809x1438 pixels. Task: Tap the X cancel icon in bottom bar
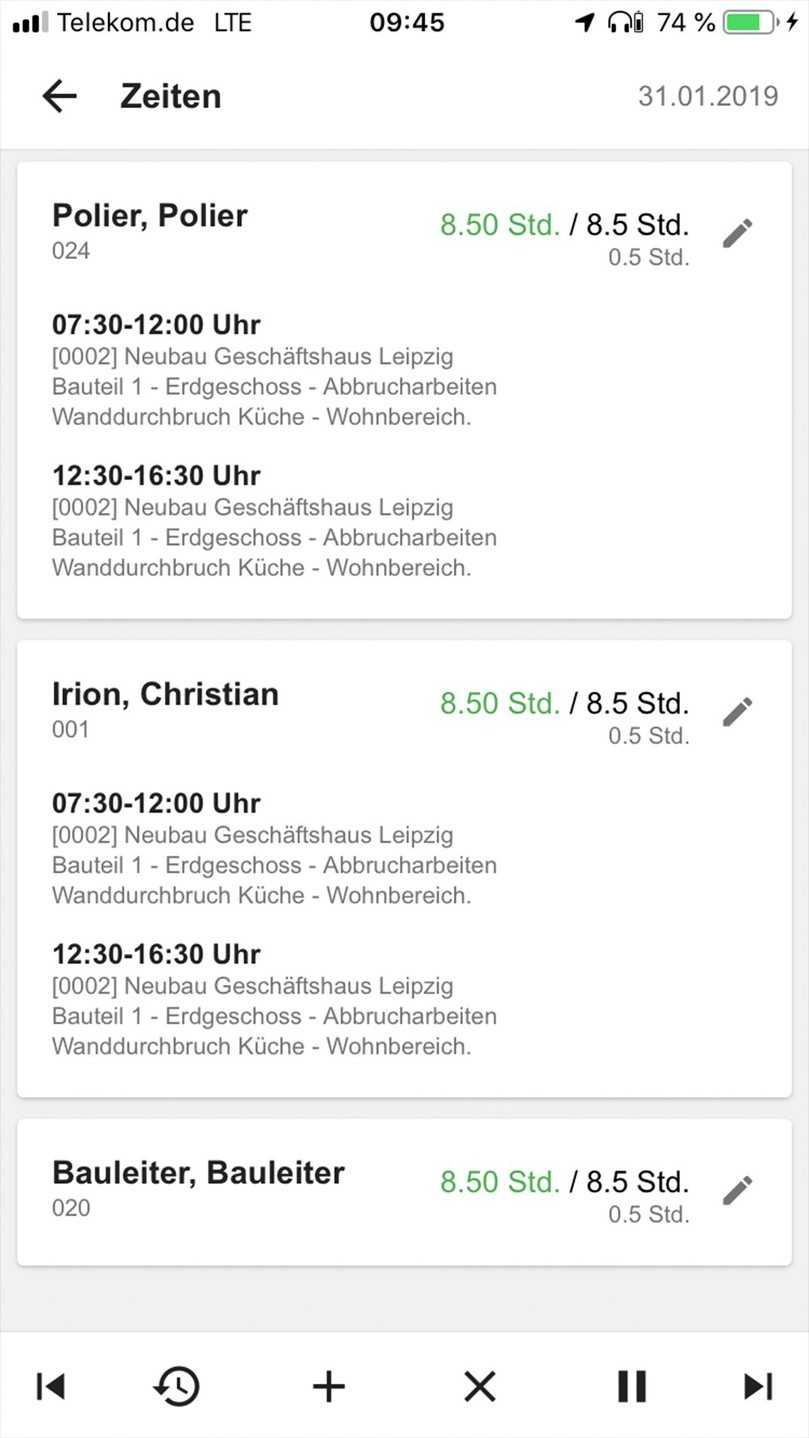click(x=480, y=1386)
